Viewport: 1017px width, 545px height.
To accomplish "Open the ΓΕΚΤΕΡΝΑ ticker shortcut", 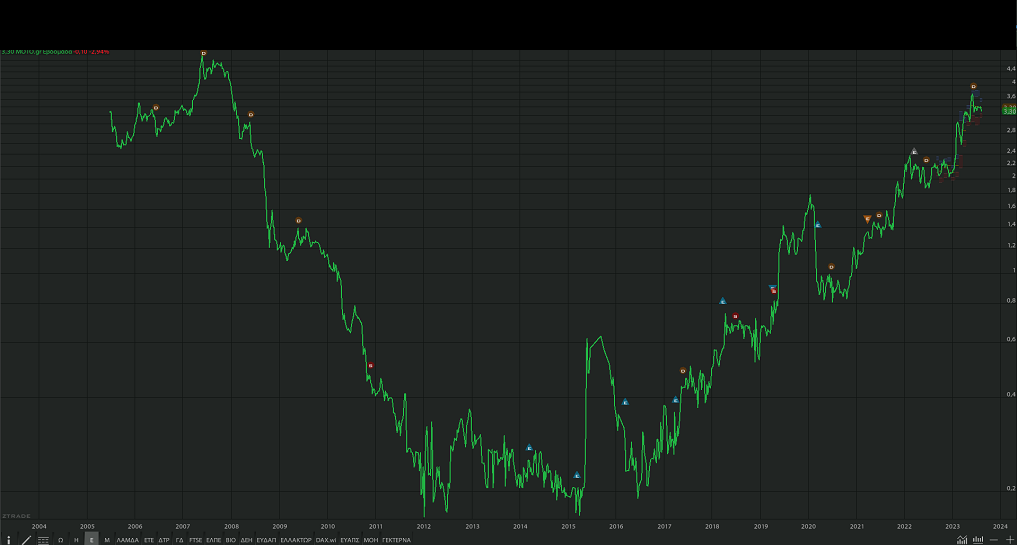I will click(x=396, y=540).
